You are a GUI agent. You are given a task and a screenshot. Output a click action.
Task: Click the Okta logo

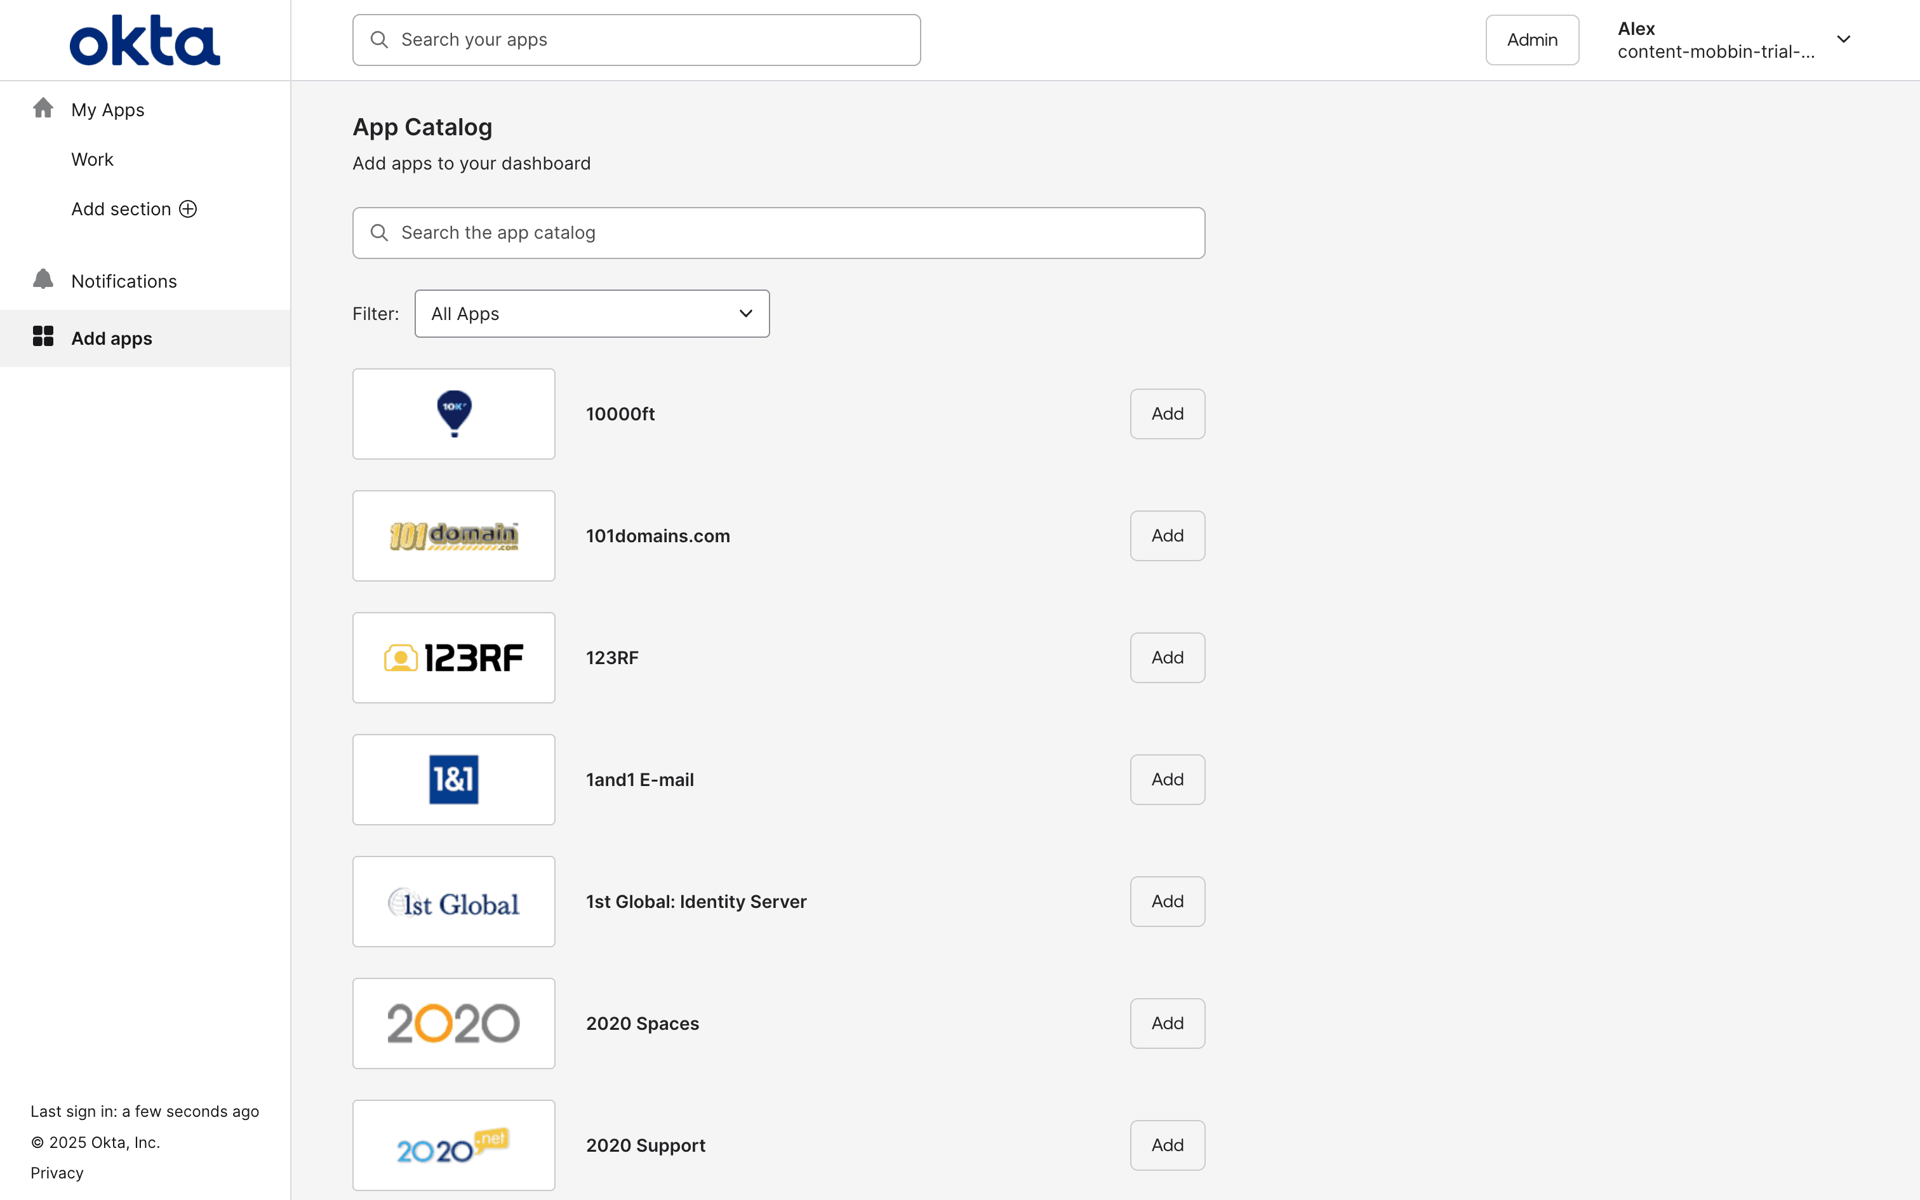(x=145, y=40)
